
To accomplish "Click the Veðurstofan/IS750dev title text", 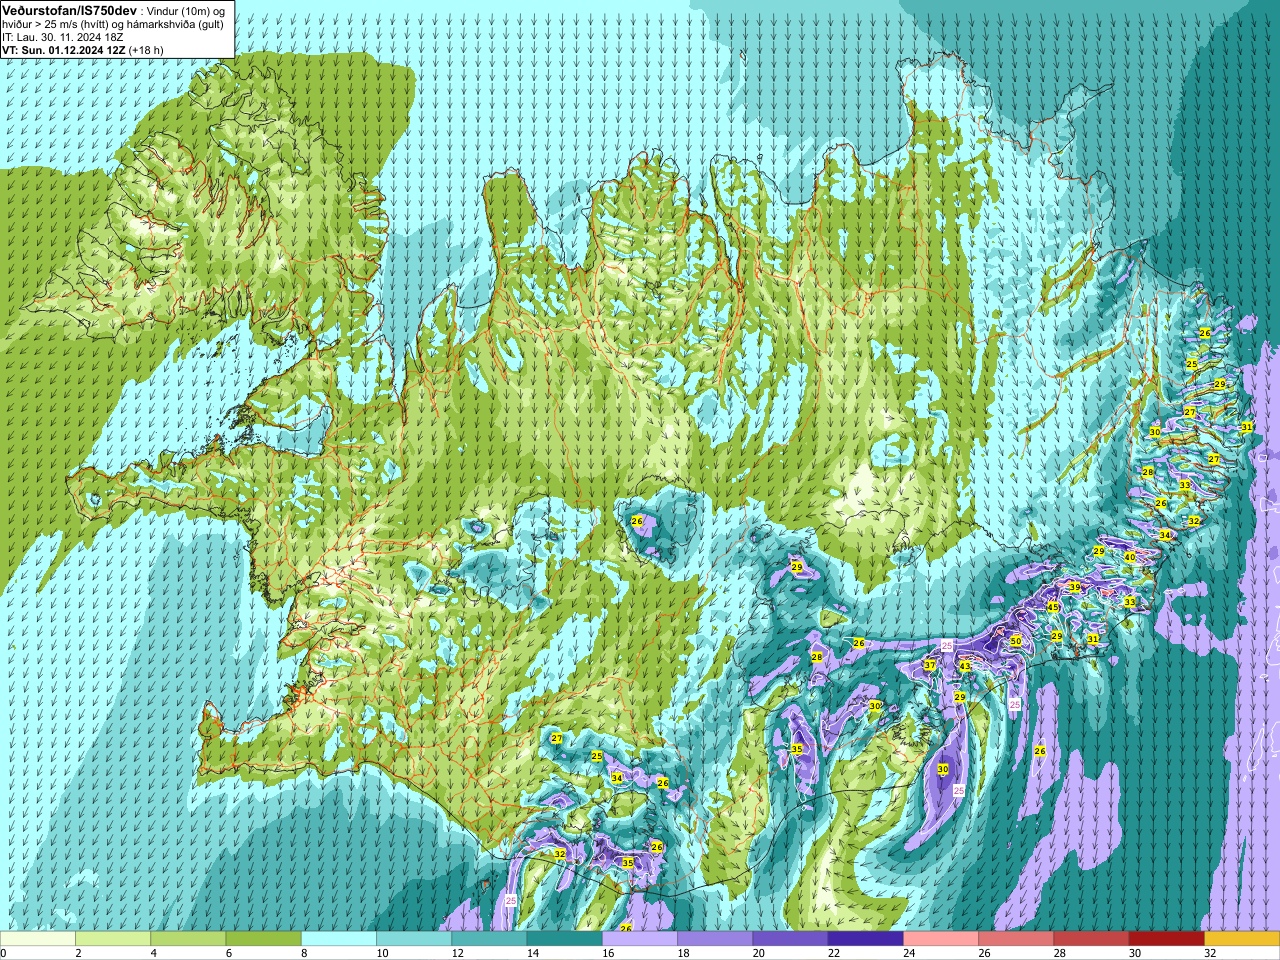I will [x=70, y=9].
